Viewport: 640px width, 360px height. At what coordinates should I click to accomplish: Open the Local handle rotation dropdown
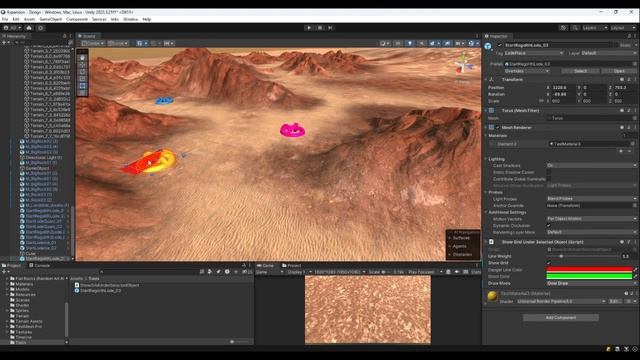coord(118,43)
